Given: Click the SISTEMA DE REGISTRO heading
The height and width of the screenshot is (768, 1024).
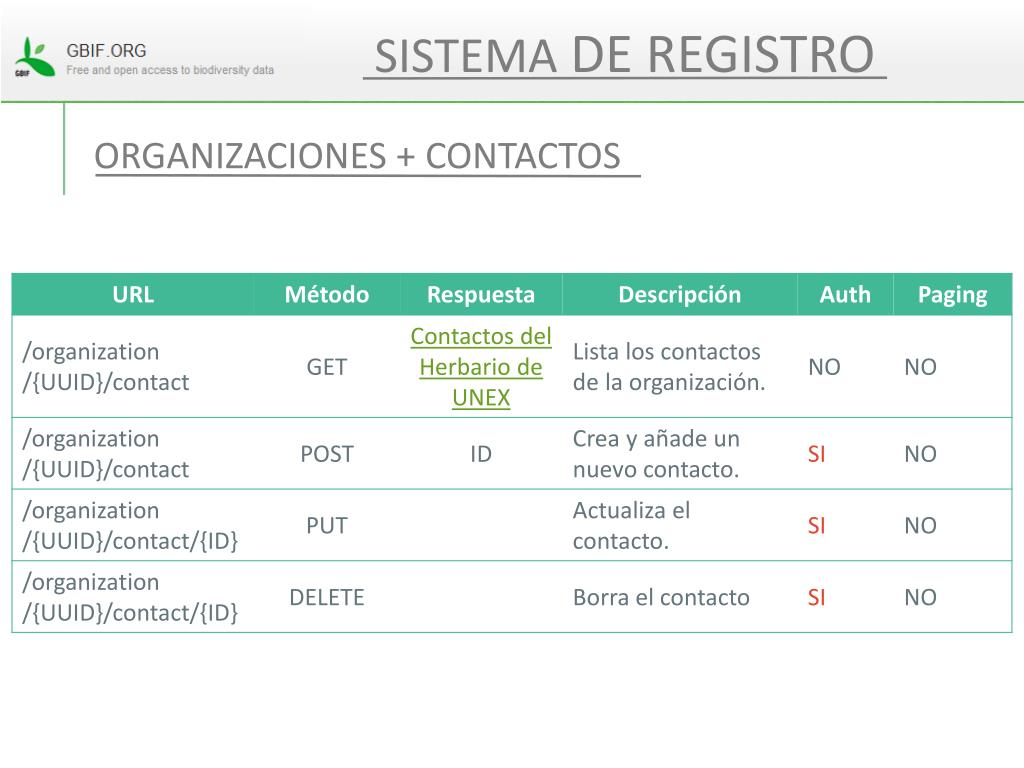Looking at the screenshot, I should pos(624,55).
